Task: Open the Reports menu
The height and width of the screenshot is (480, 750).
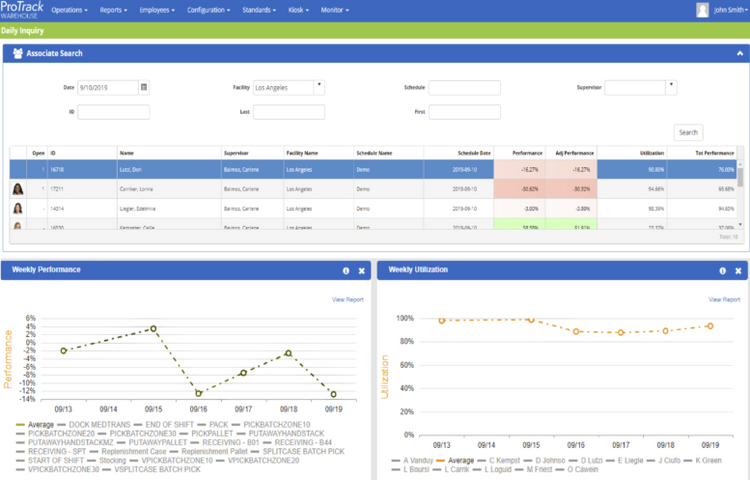Action: coord(113,10)
